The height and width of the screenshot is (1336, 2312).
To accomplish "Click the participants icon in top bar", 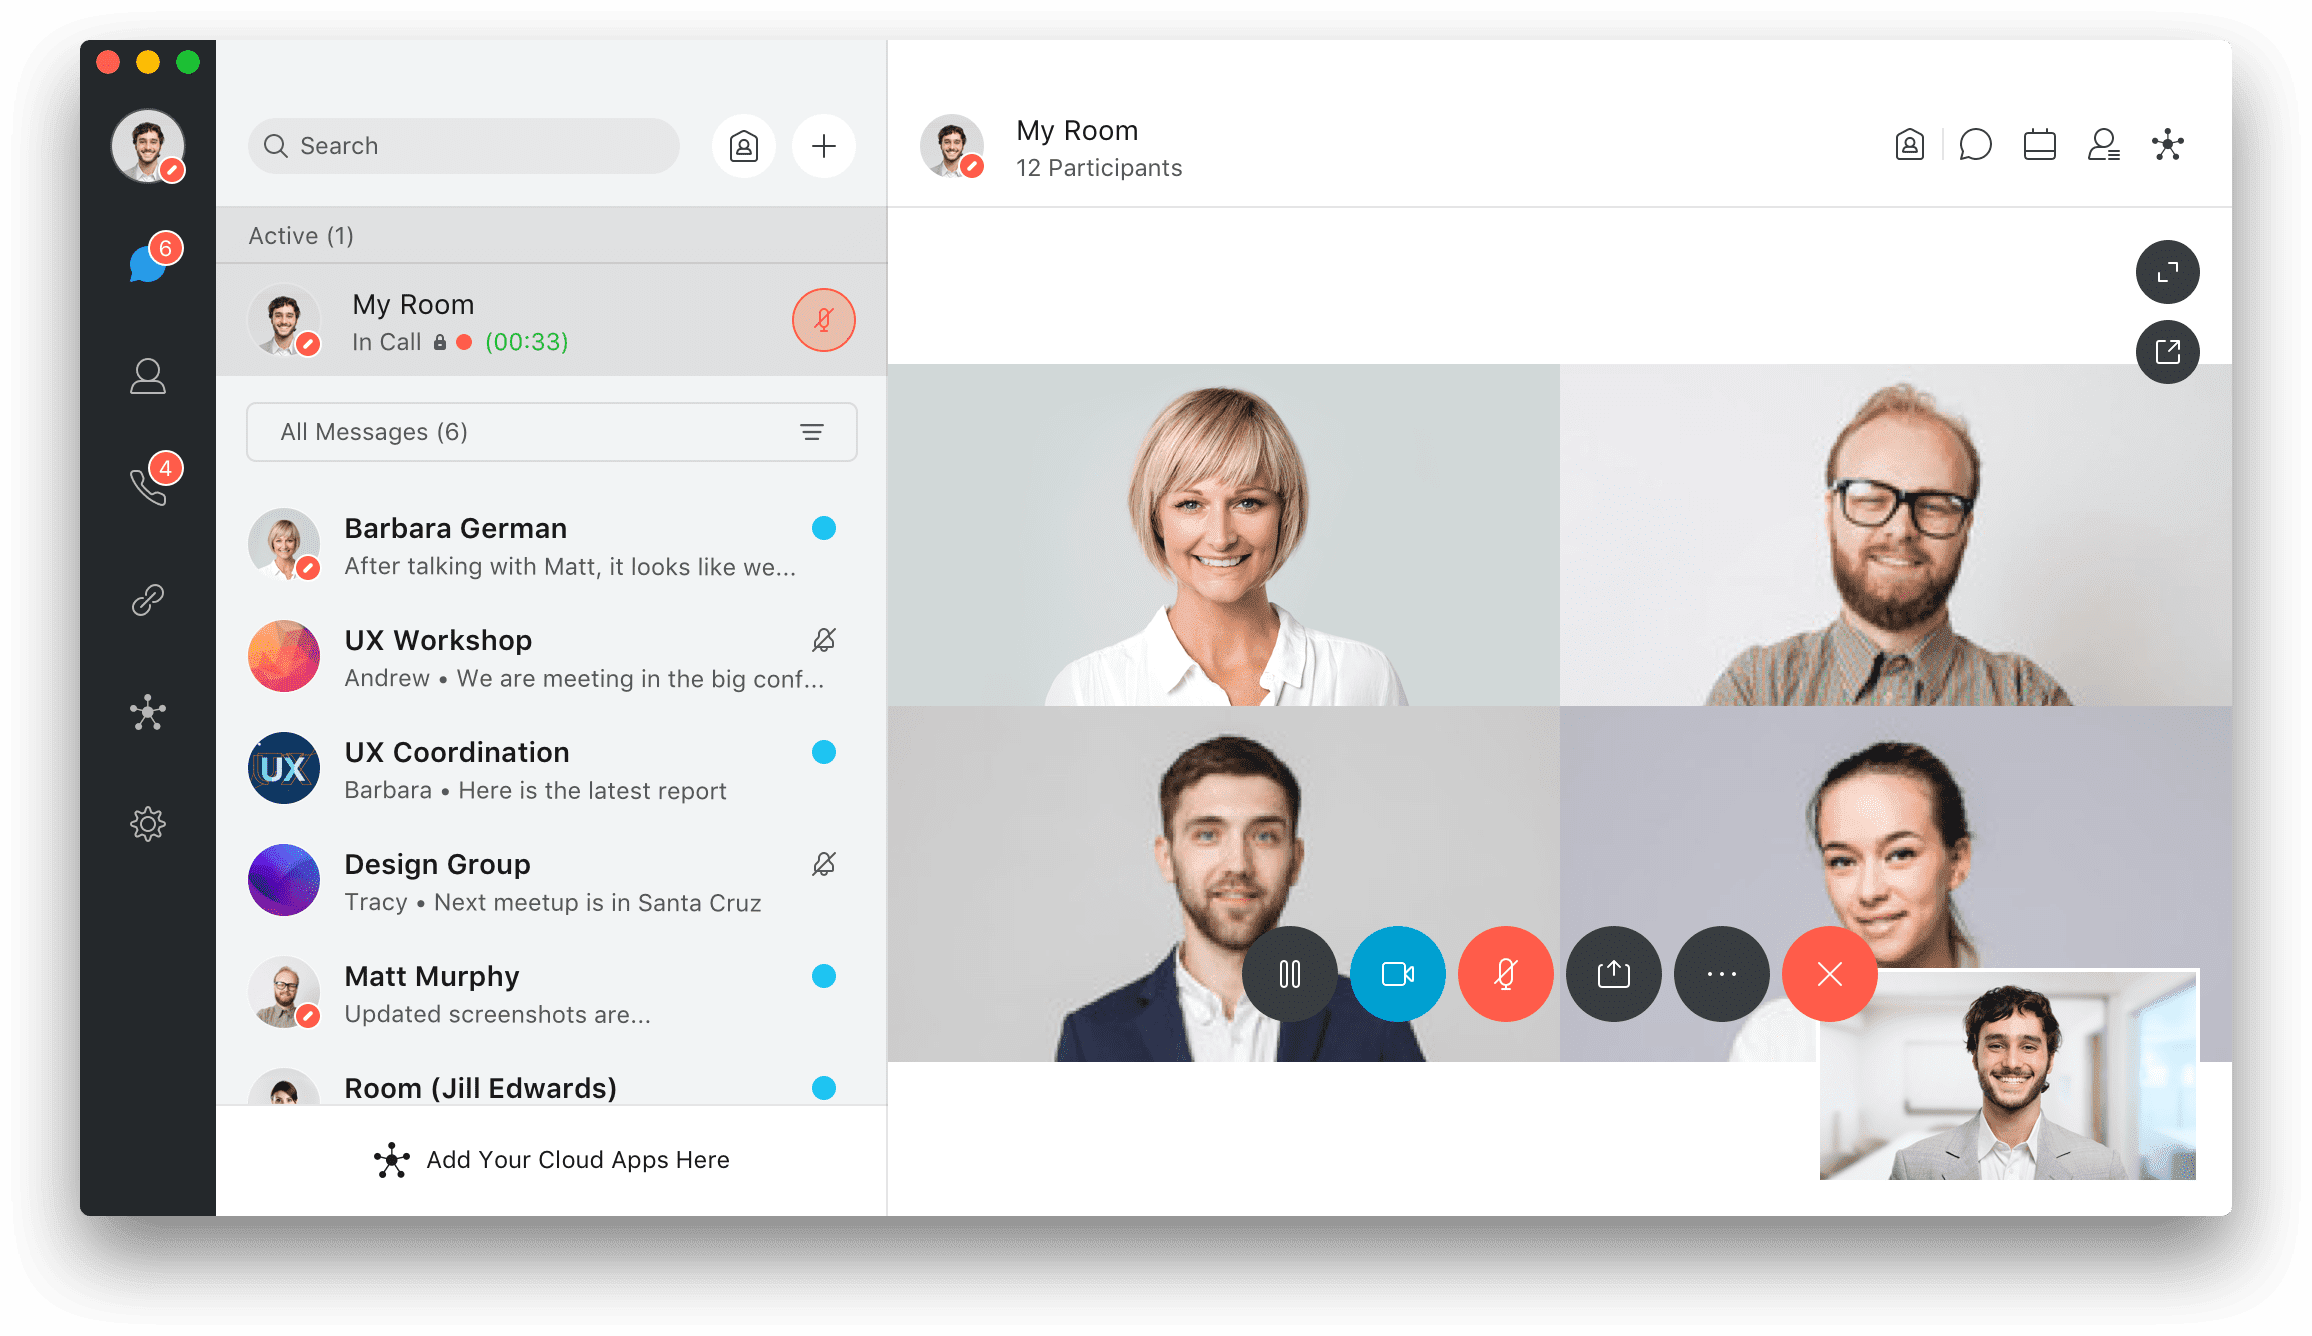I will click(x=2102, y=145).
